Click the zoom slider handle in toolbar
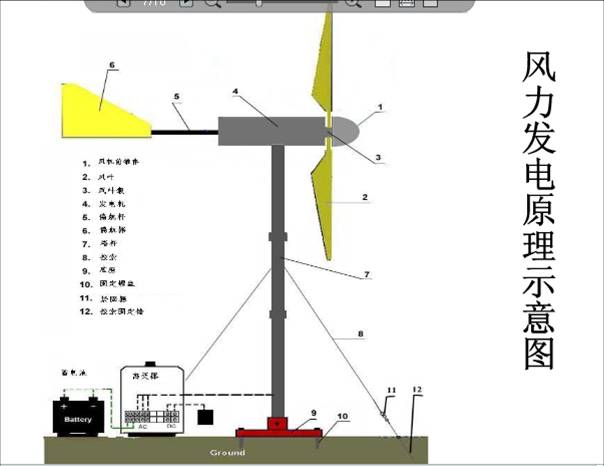Viewport: 604px width, 466px height. (259, 3)
